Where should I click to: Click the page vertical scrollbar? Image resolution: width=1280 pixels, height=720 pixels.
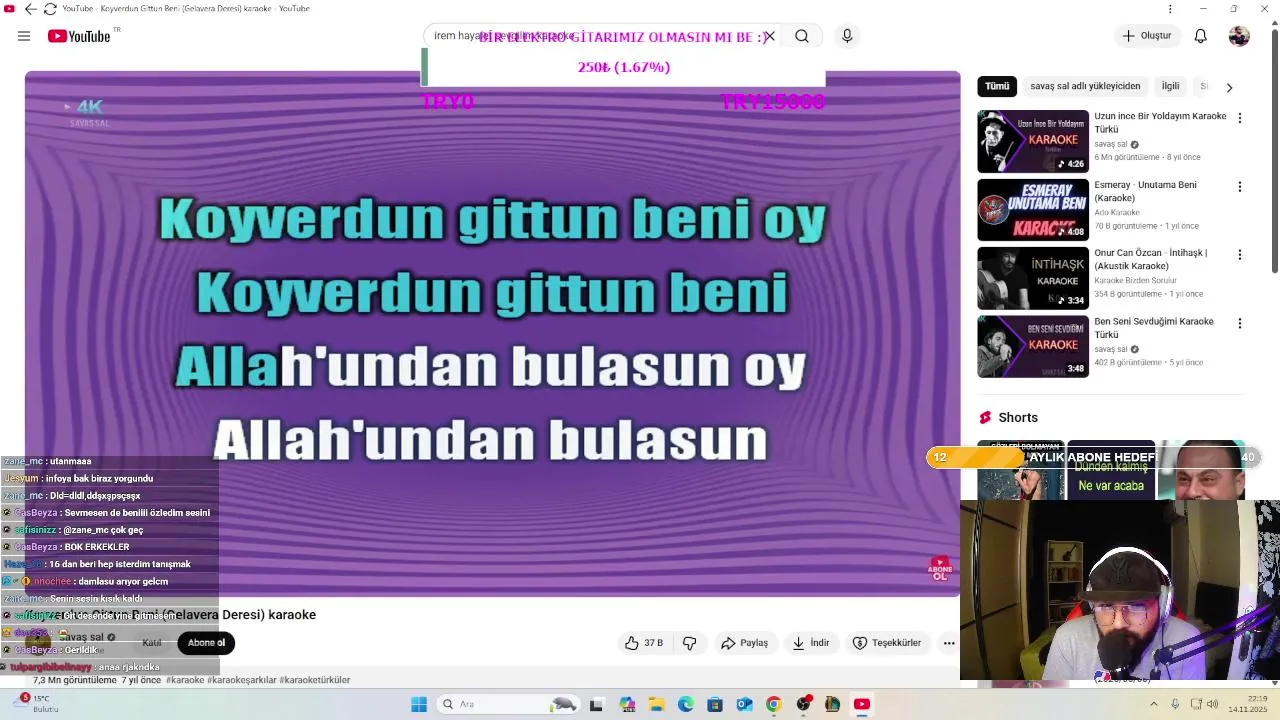point(1274,150)
